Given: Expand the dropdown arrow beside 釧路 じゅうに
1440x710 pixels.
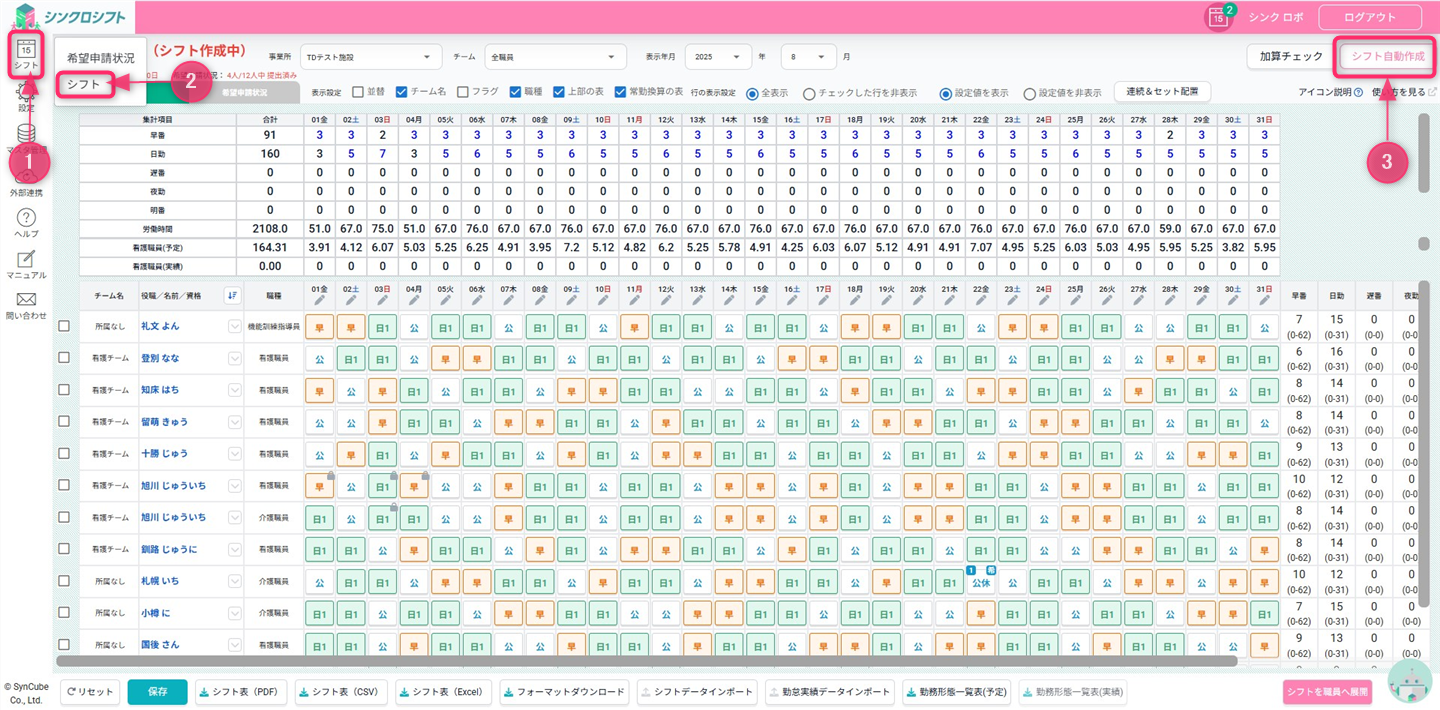Looking at the screenshot, I should [x=235, y=549].
